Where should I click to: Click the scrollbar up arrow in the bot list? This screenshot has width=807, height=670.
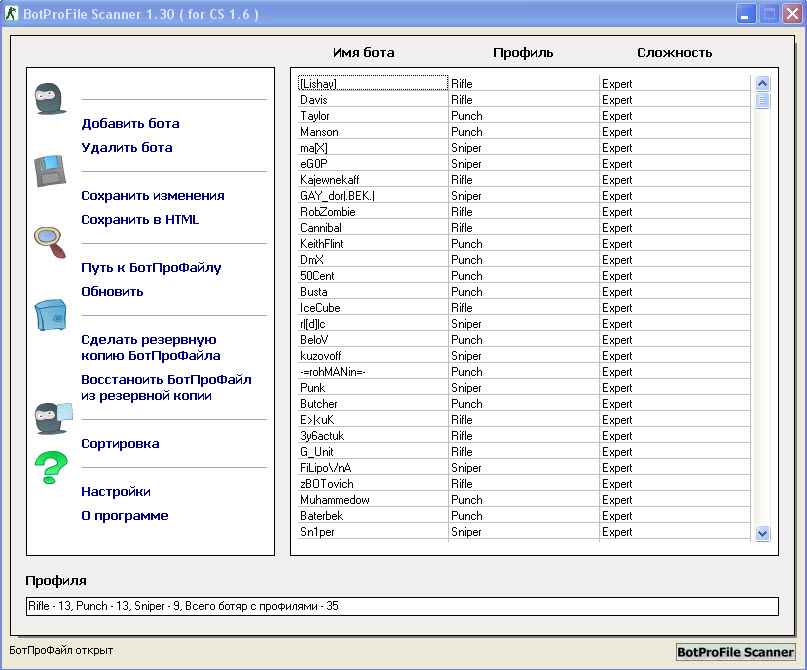tap(763, 84)
